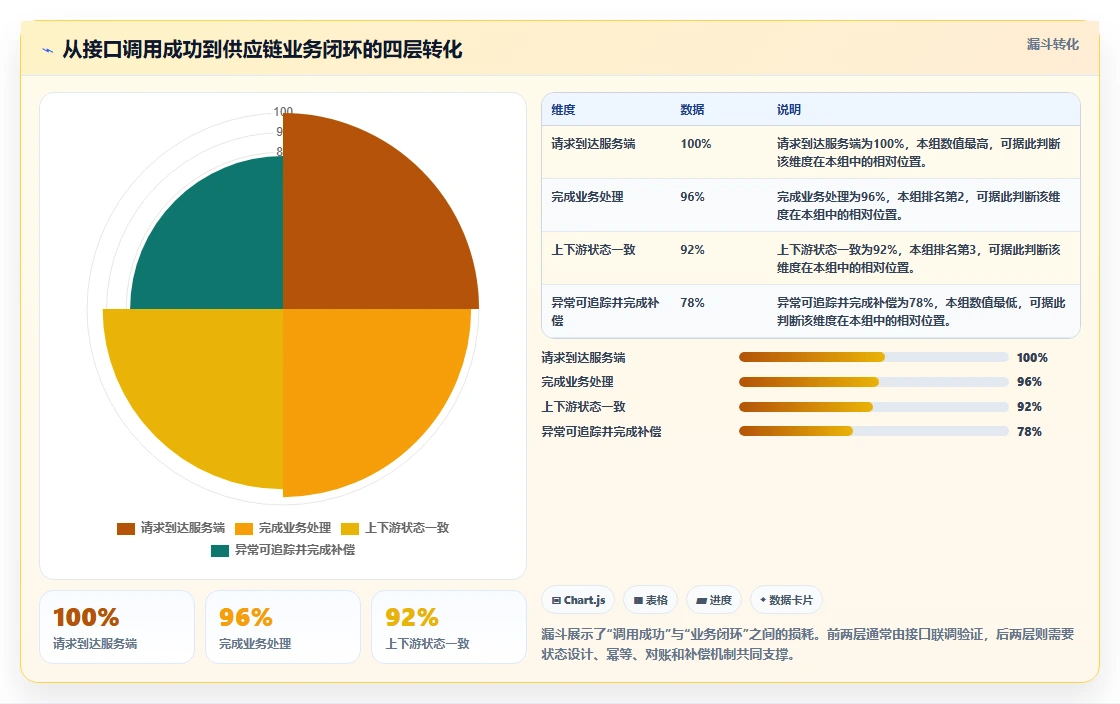Image resolution: width=1120 pixels, height=704 pixels.
Task: Click progress label 完成业务处理
Action: 577,382
